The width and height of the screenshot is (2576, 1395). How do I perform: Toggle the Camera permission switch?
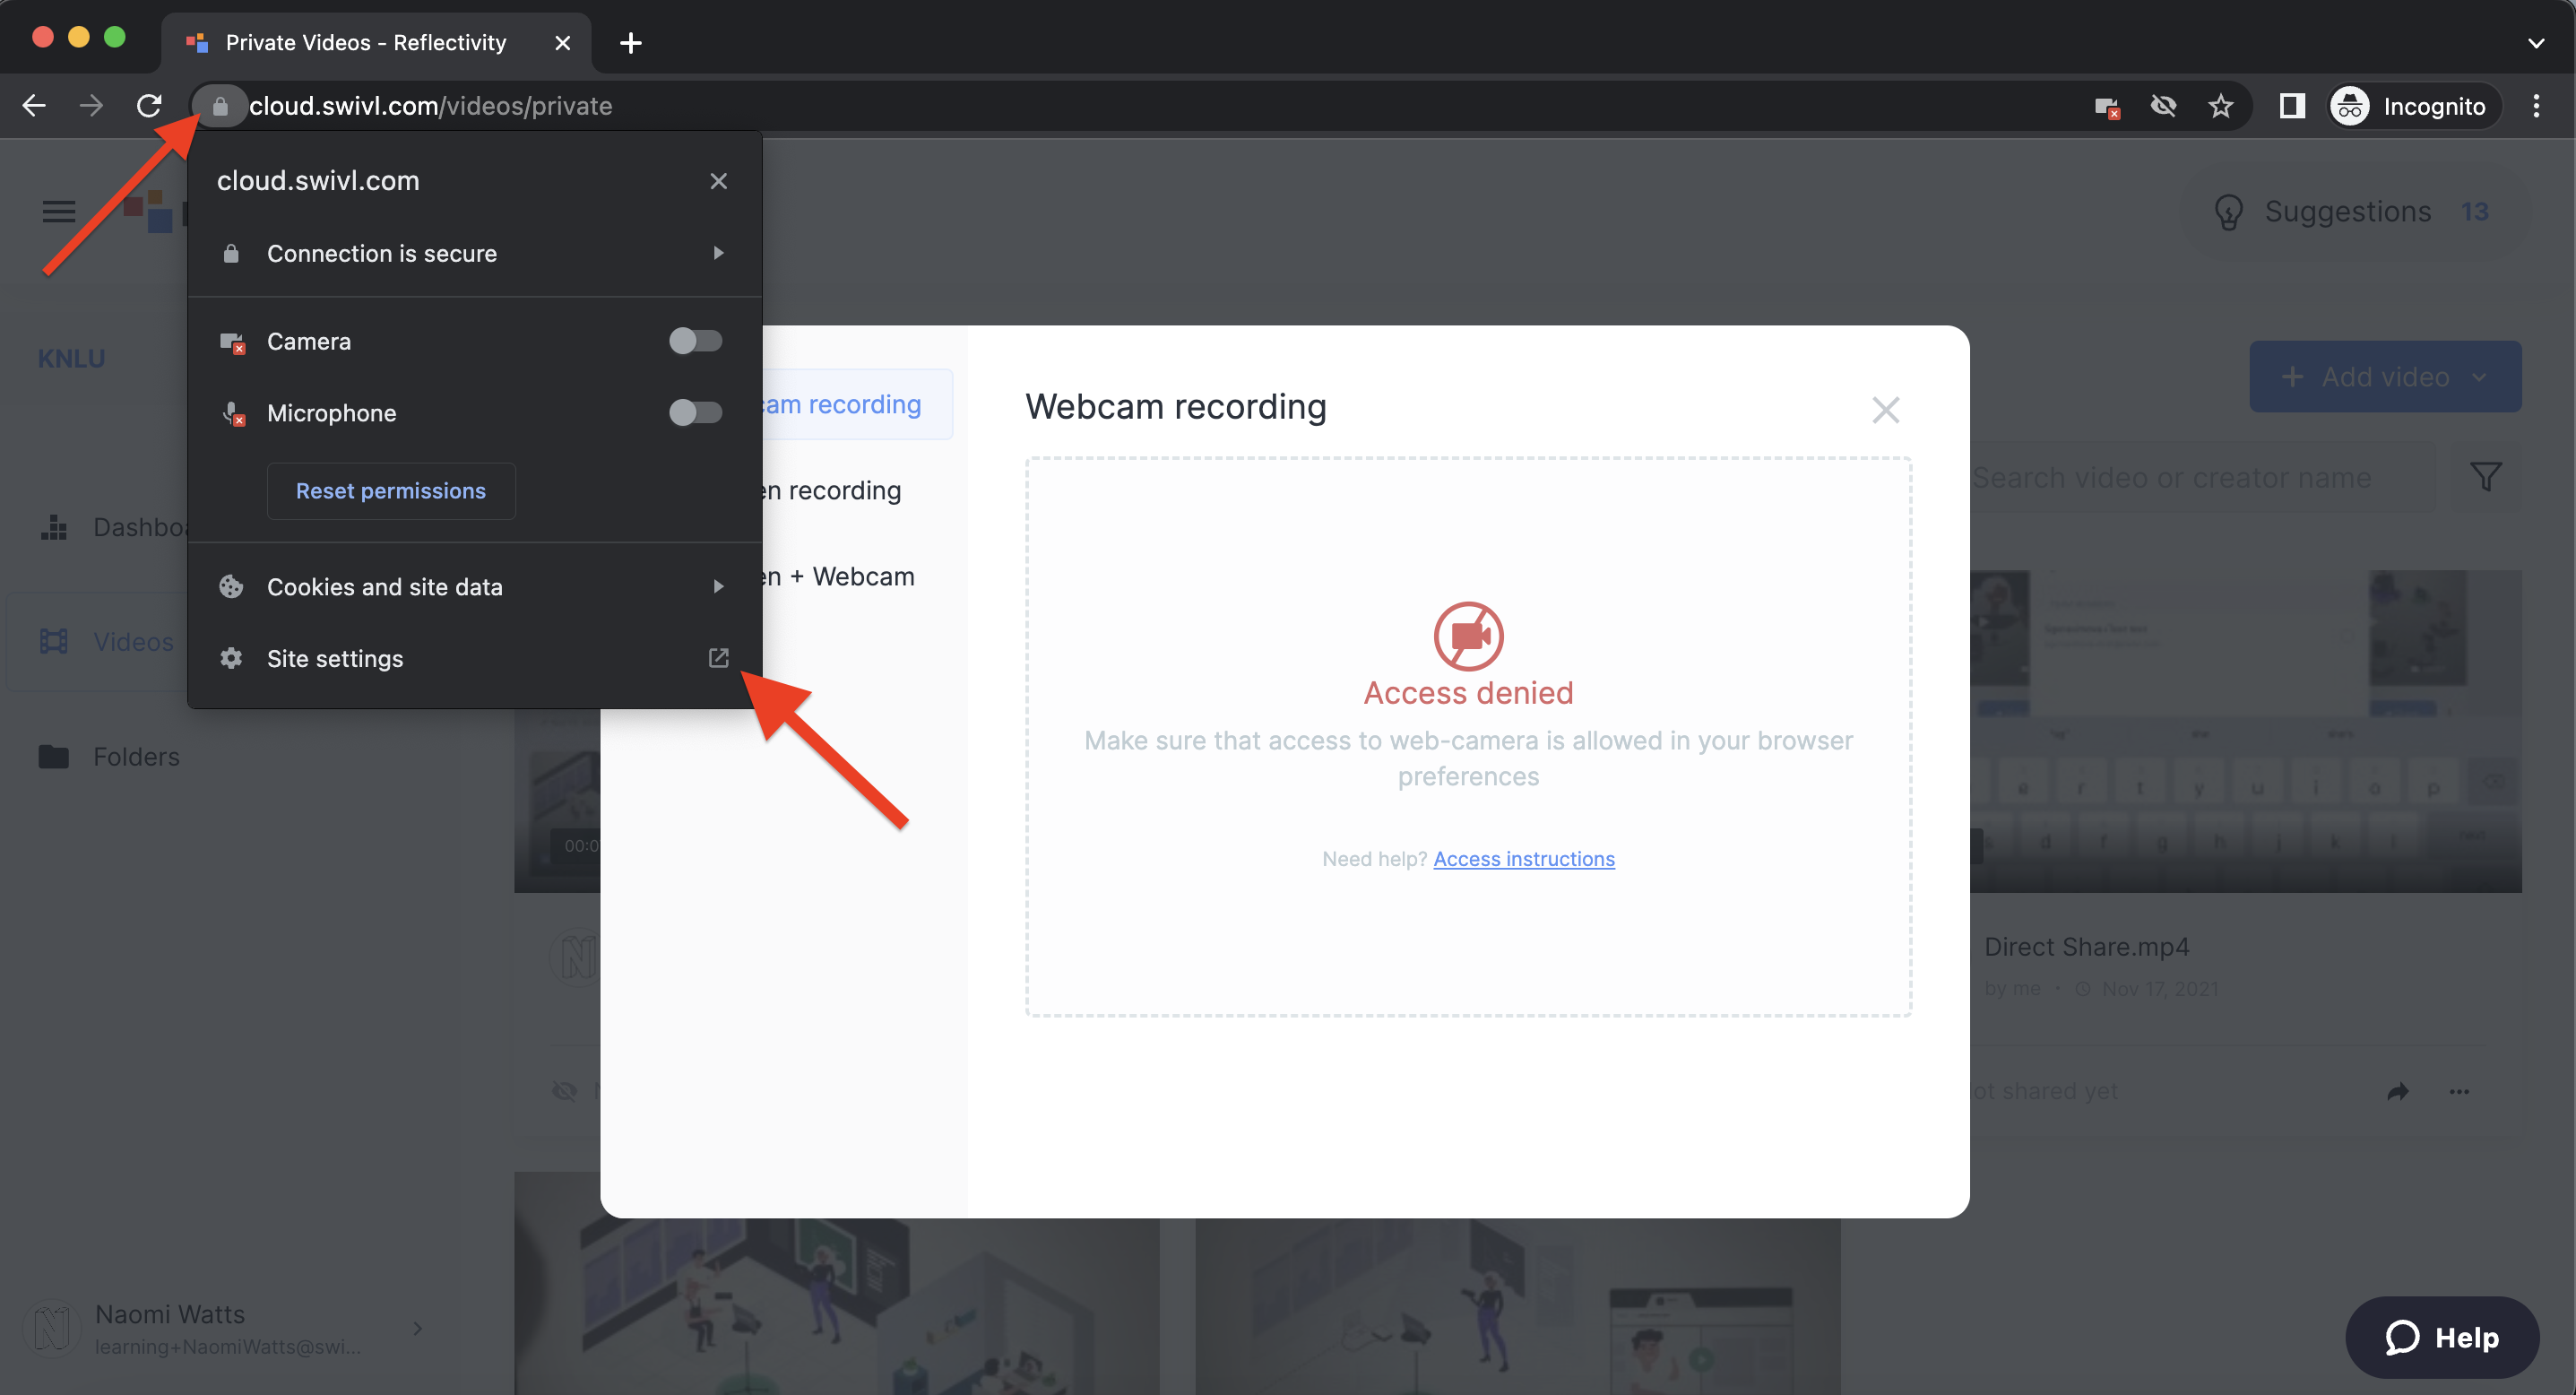pyautogui.click(x=695, y=341)
